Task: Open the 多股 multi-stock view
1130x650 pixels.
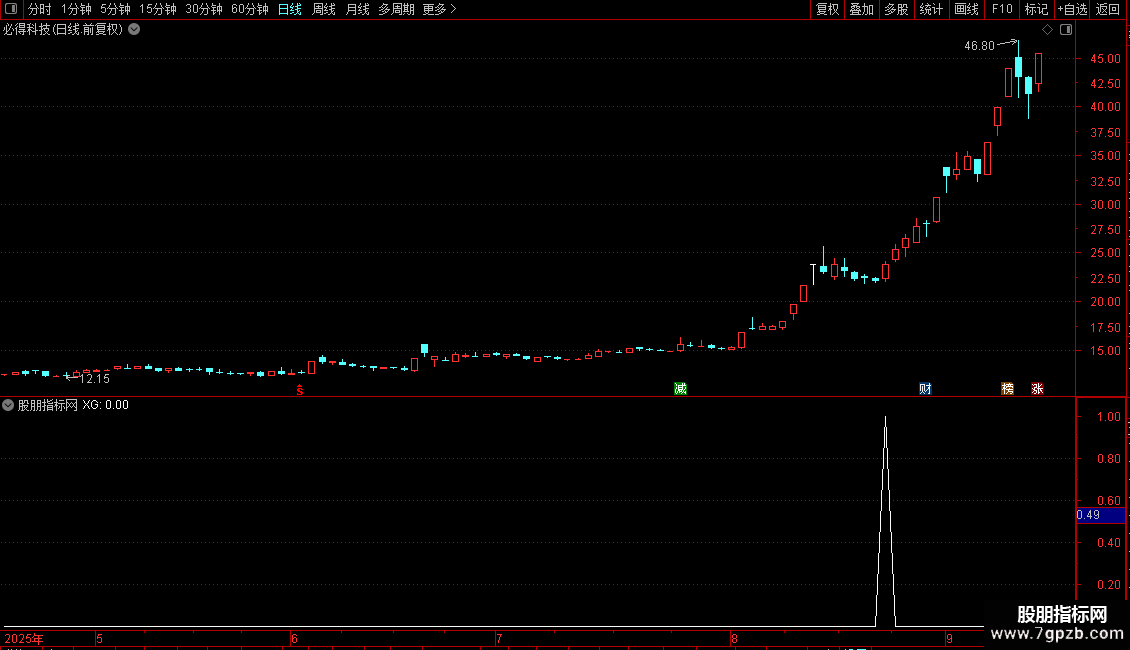Action: point(896,9)
